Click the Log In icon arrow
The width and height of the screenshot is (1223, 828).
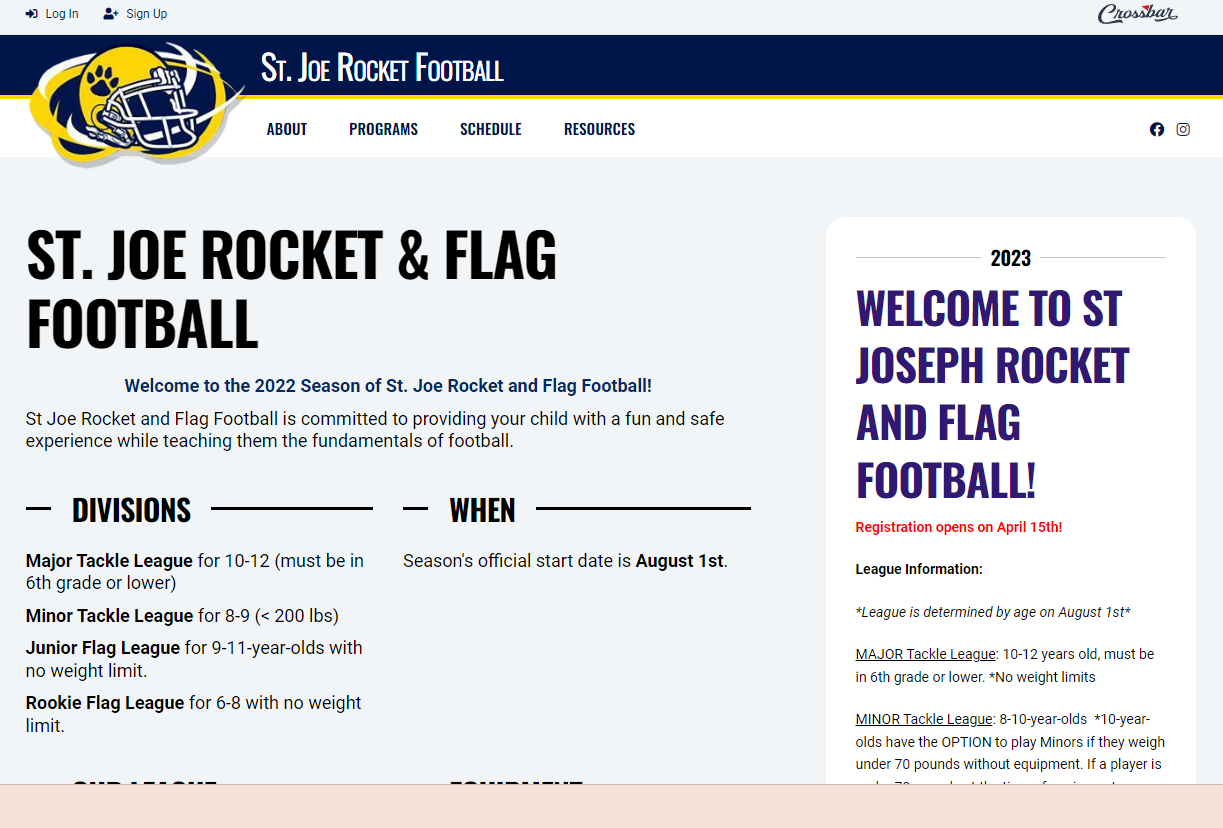(x=32, y=14)
